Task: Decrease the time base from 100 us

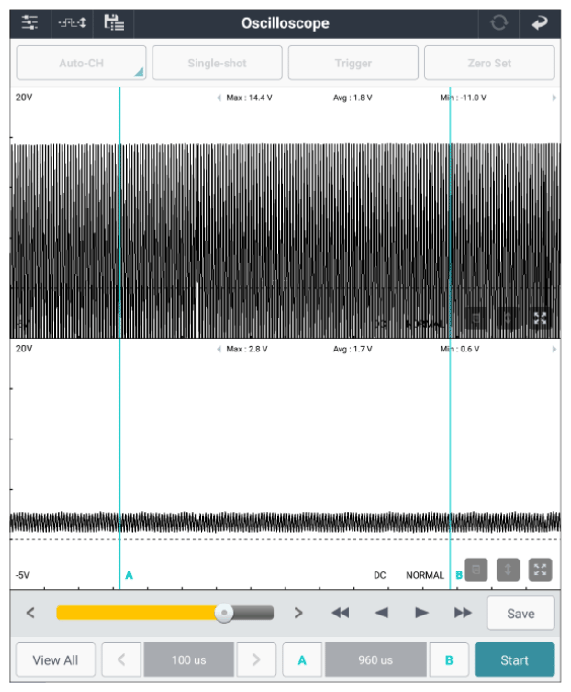Action: [121, 660]
